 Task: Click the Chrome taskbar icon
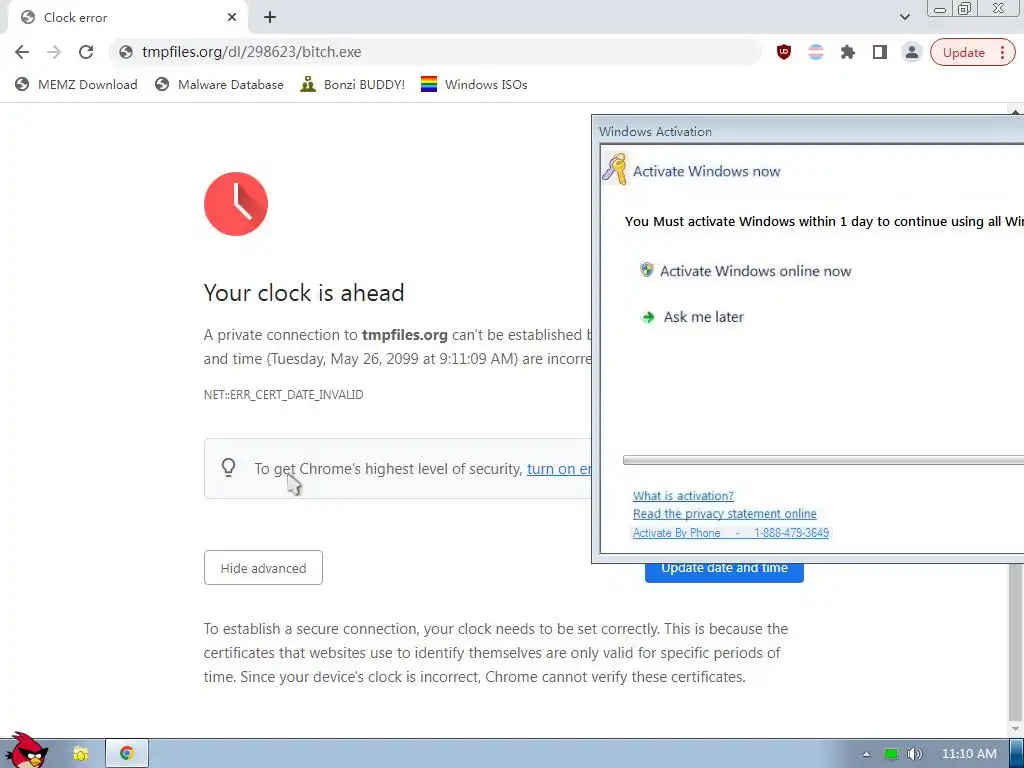(127, 754)
